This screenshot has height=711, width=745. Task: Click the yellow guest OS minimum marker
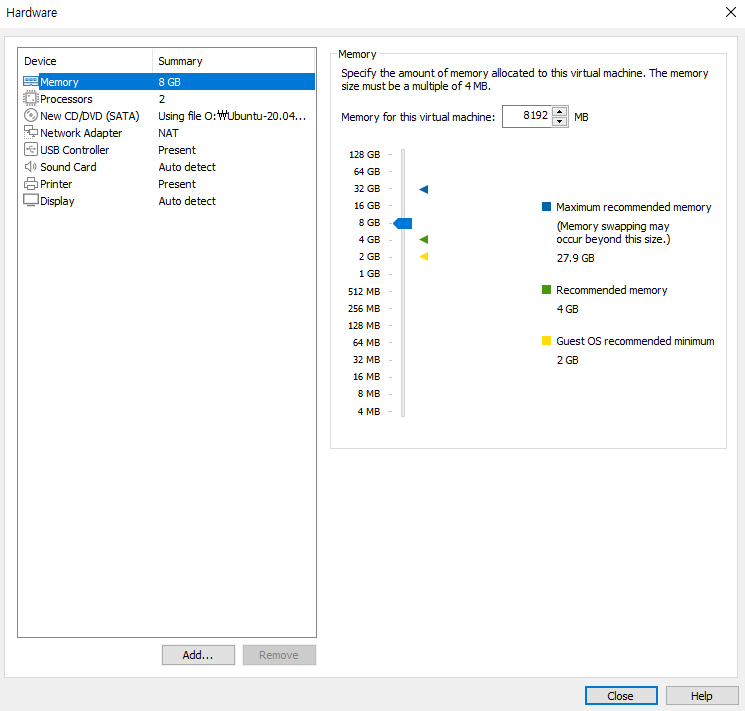point(424,257)
